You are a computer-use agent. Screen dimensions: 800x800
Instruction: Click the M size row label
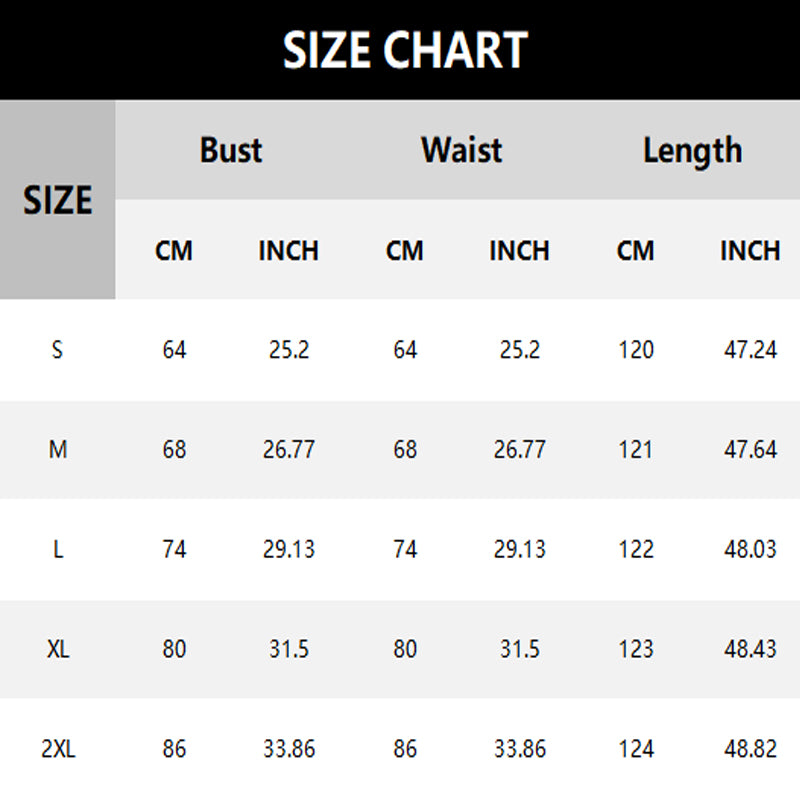tap(58, 449)
